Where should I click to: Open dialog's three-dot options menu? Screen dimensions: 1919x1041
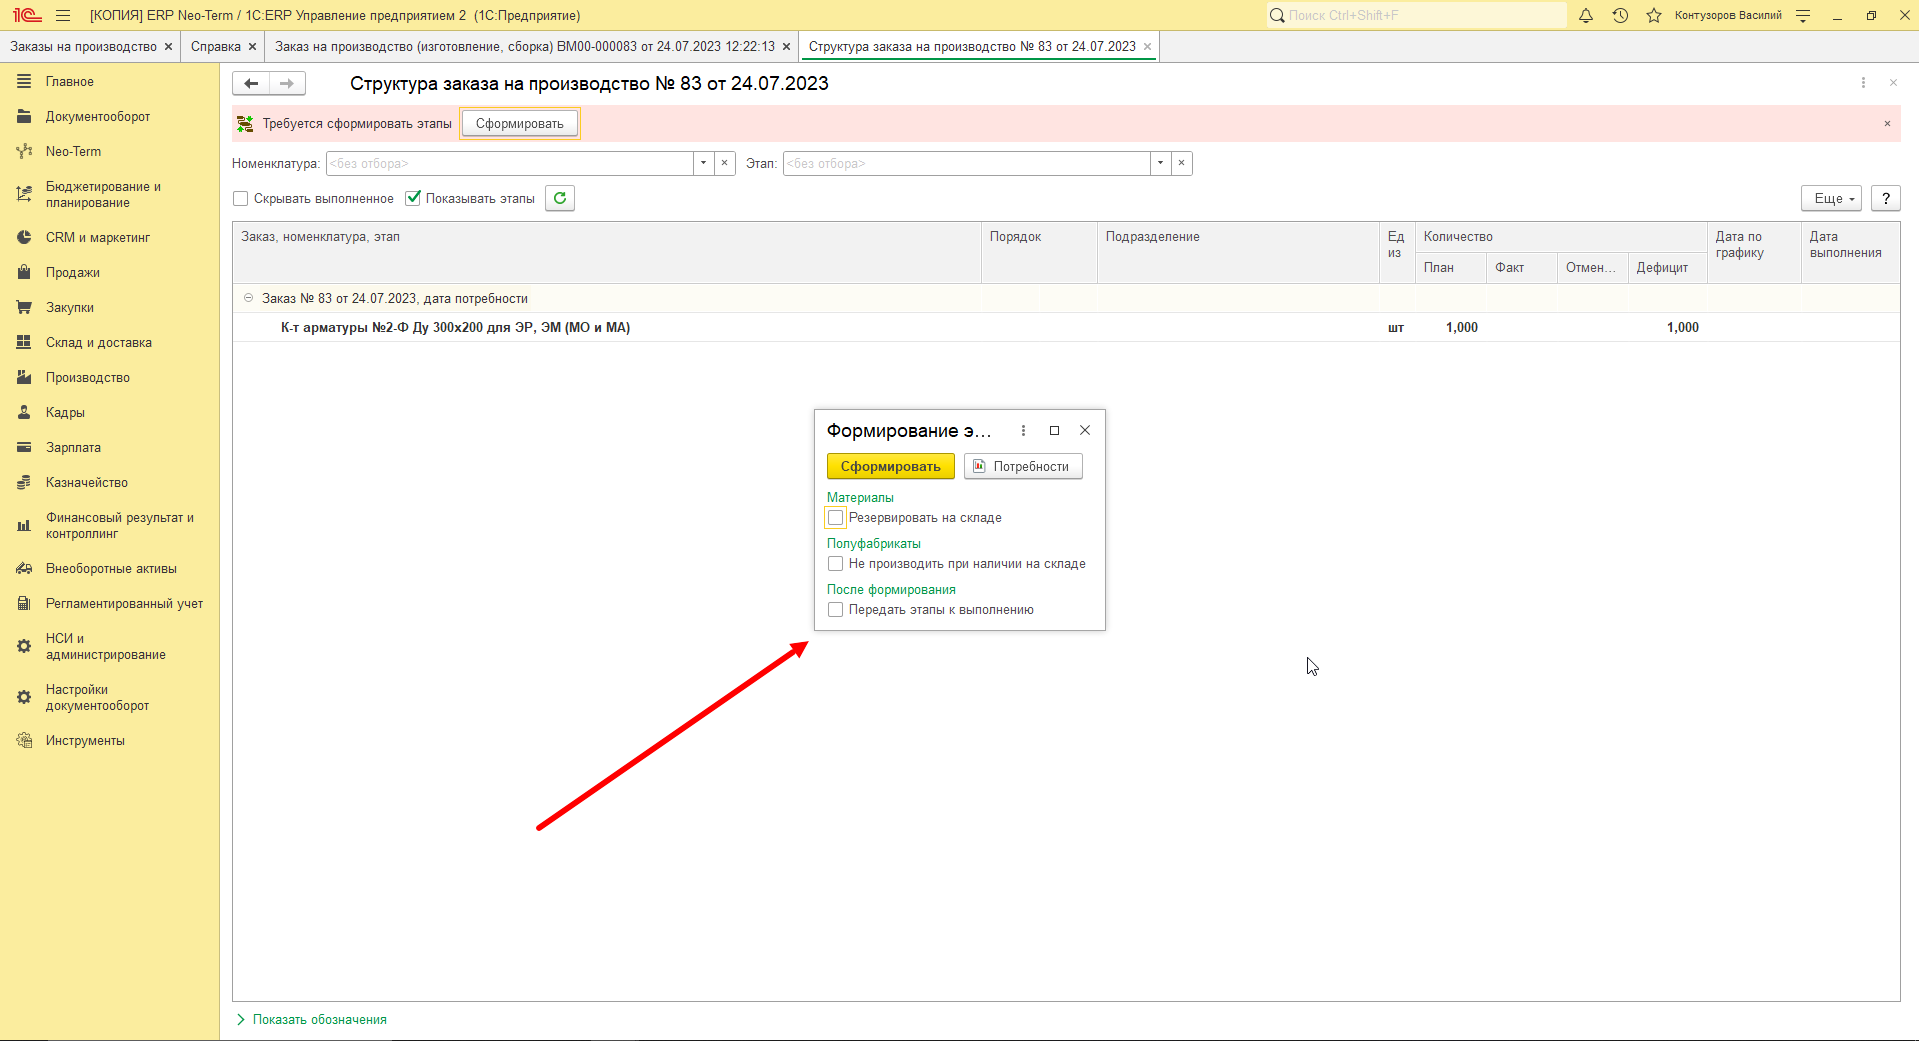(x=1023, y=431)
